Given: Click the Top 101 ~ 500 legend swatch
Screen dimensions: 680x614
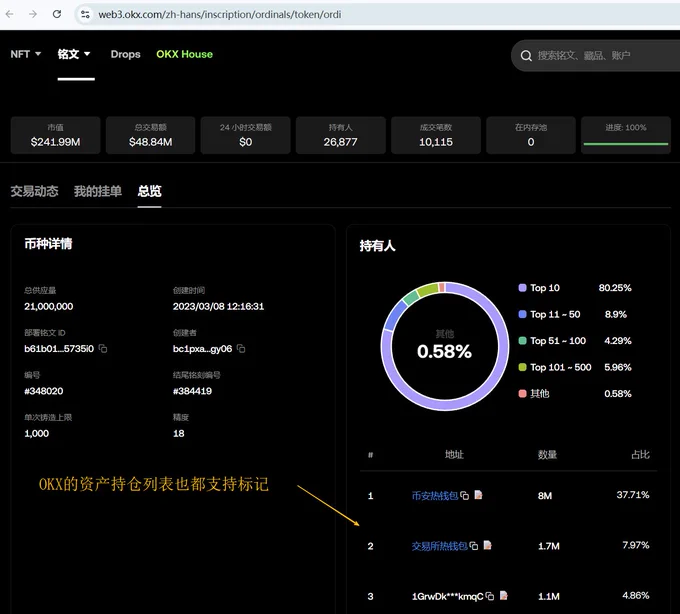Looking at the screenshot, I should pyautogui.click(x=523, y=367).
